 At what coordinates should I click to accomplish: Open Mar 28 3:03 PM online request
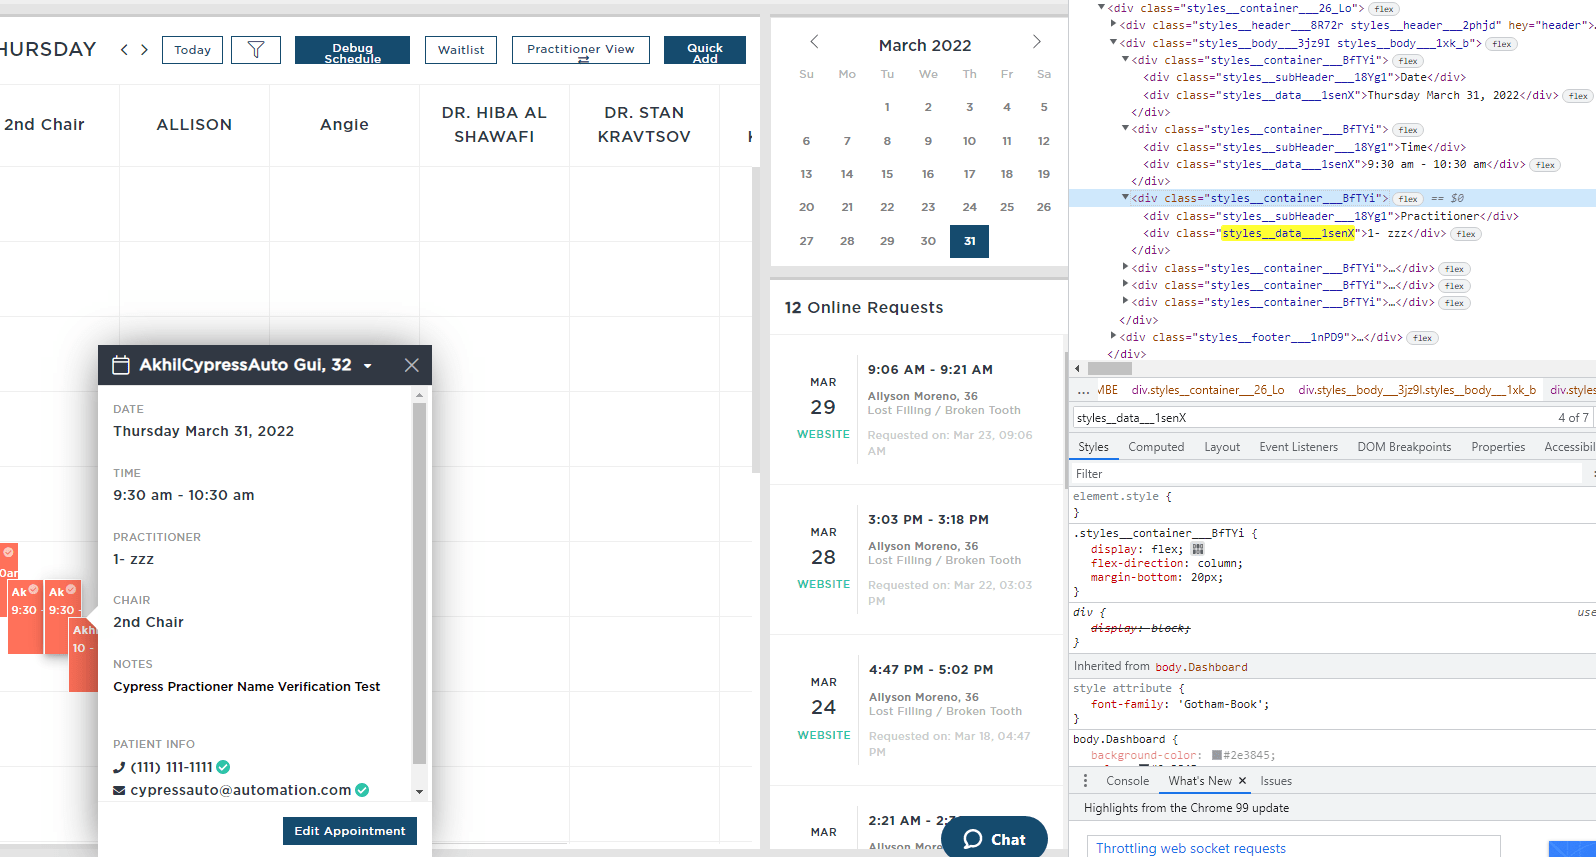point(915,560)
